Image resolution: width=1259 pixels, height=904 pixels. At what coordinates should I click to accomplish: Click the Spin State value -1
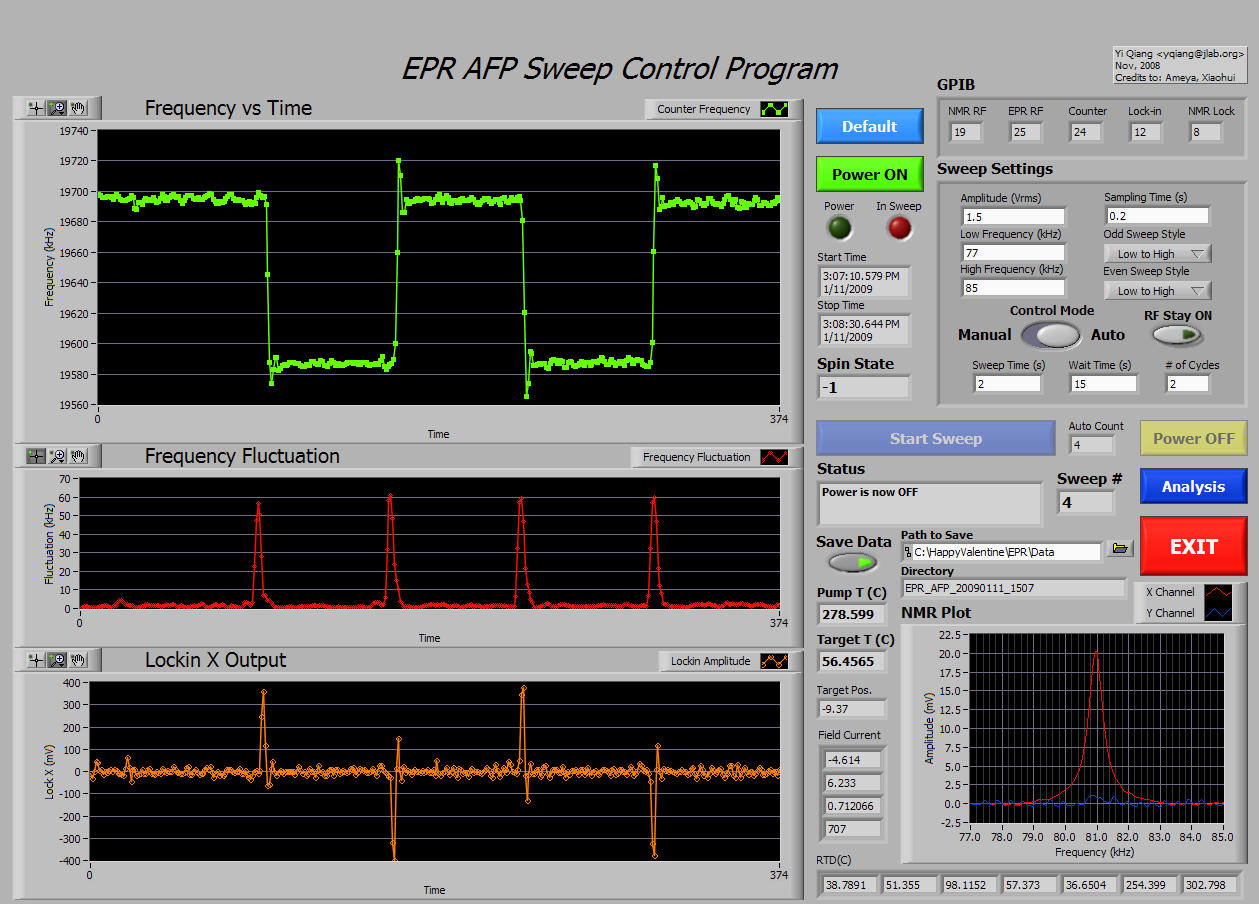[863, 388]
